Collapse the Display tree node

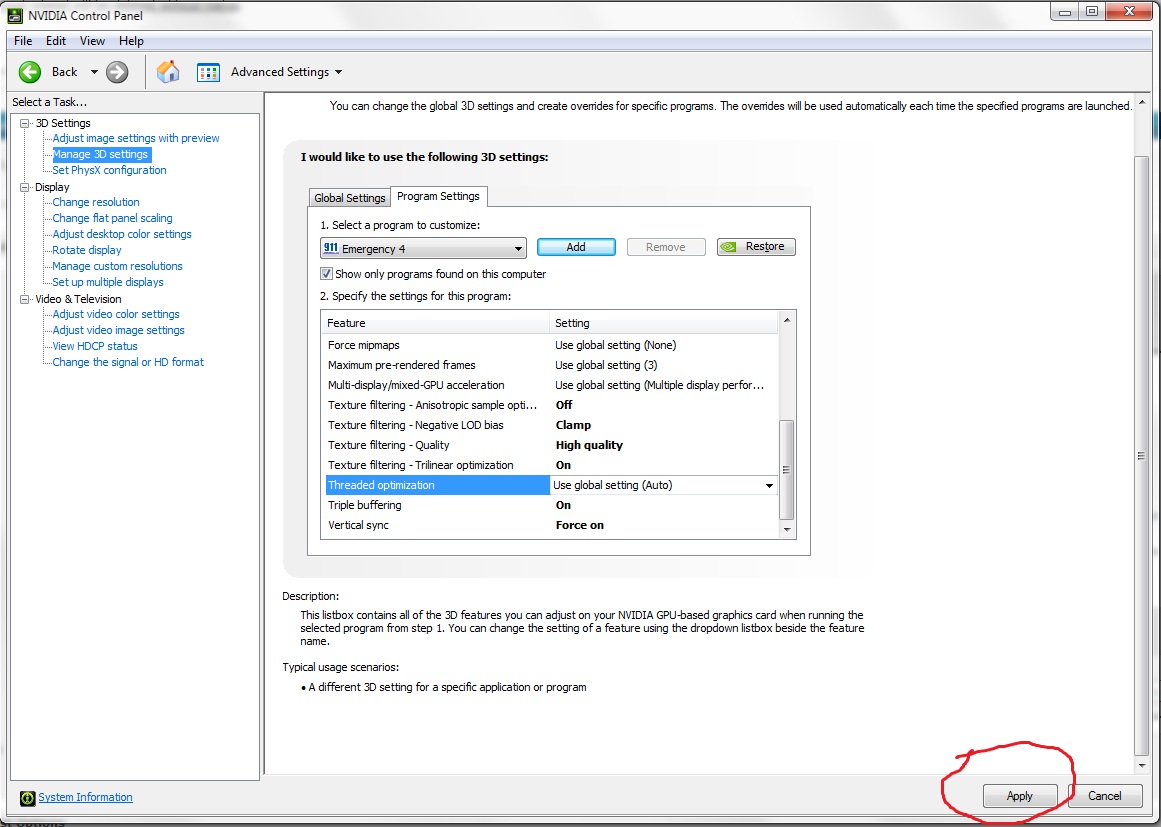[24, 187]
